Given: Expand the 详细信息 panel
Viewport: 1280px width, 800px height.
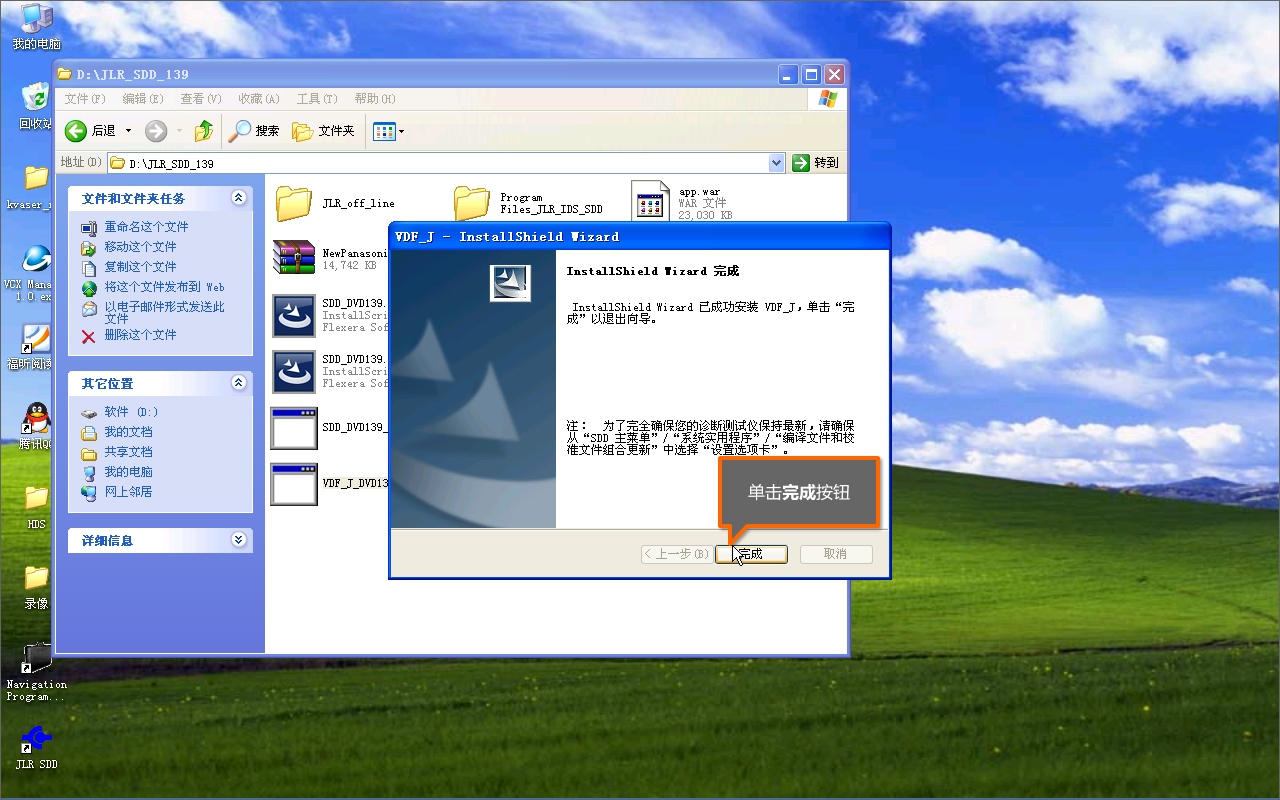Looking at the screenshot, I should coord(238,540).
